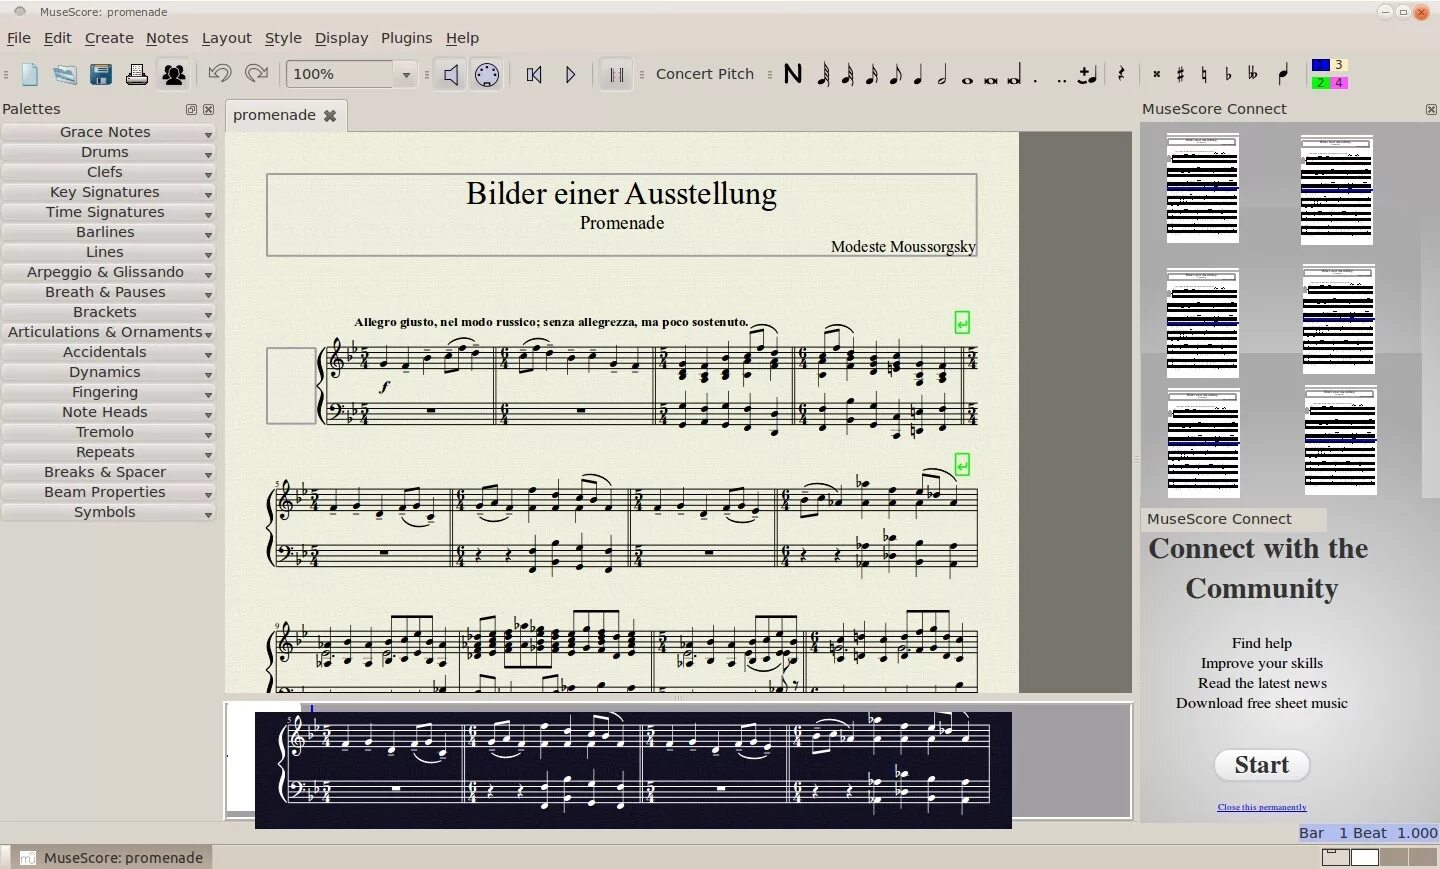The height and width of the screenshot is (869, 1440).
Task: Print the score with the printer icon
Action: pyautogui.click(x=137, y=74)
